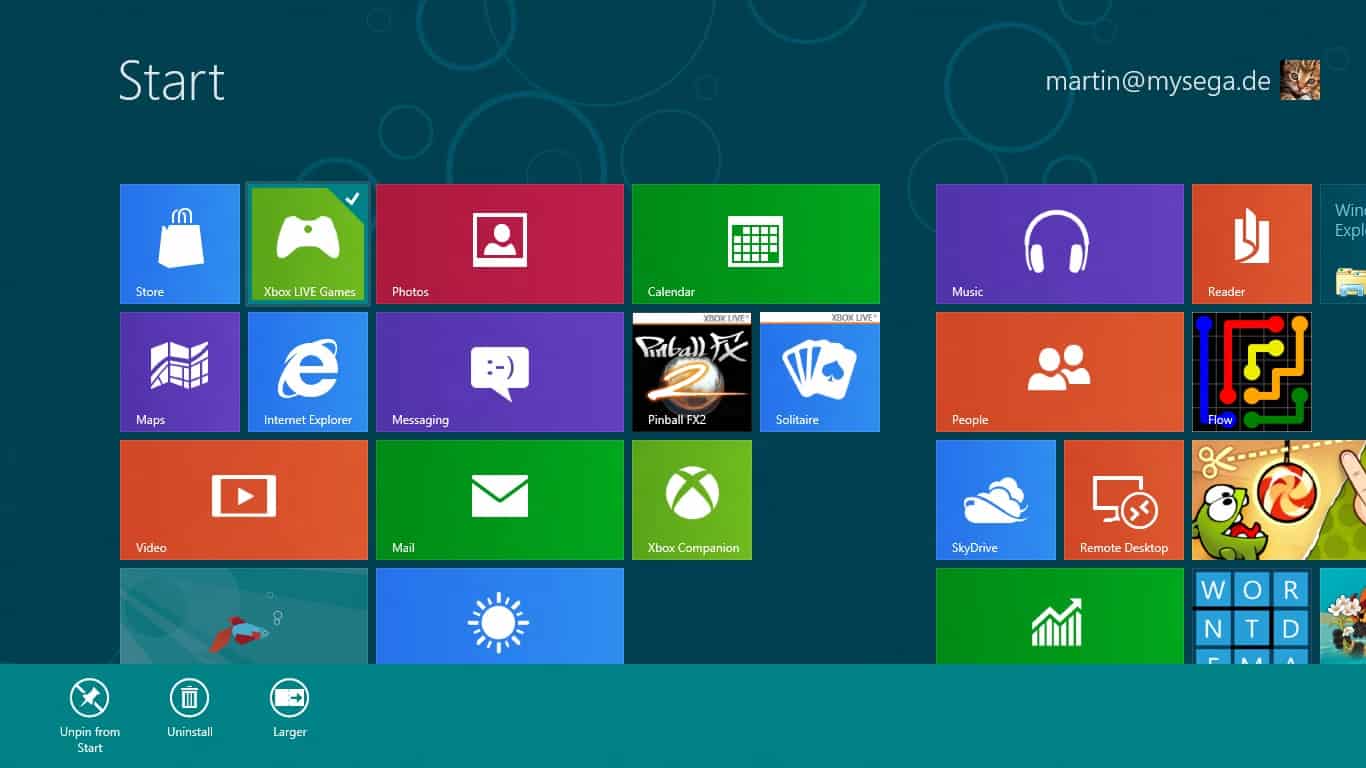The height and width of the screenshot is (768, 1366).
Task: Open the Store tile
Action: pyautogui.click(x=180, y=244)
